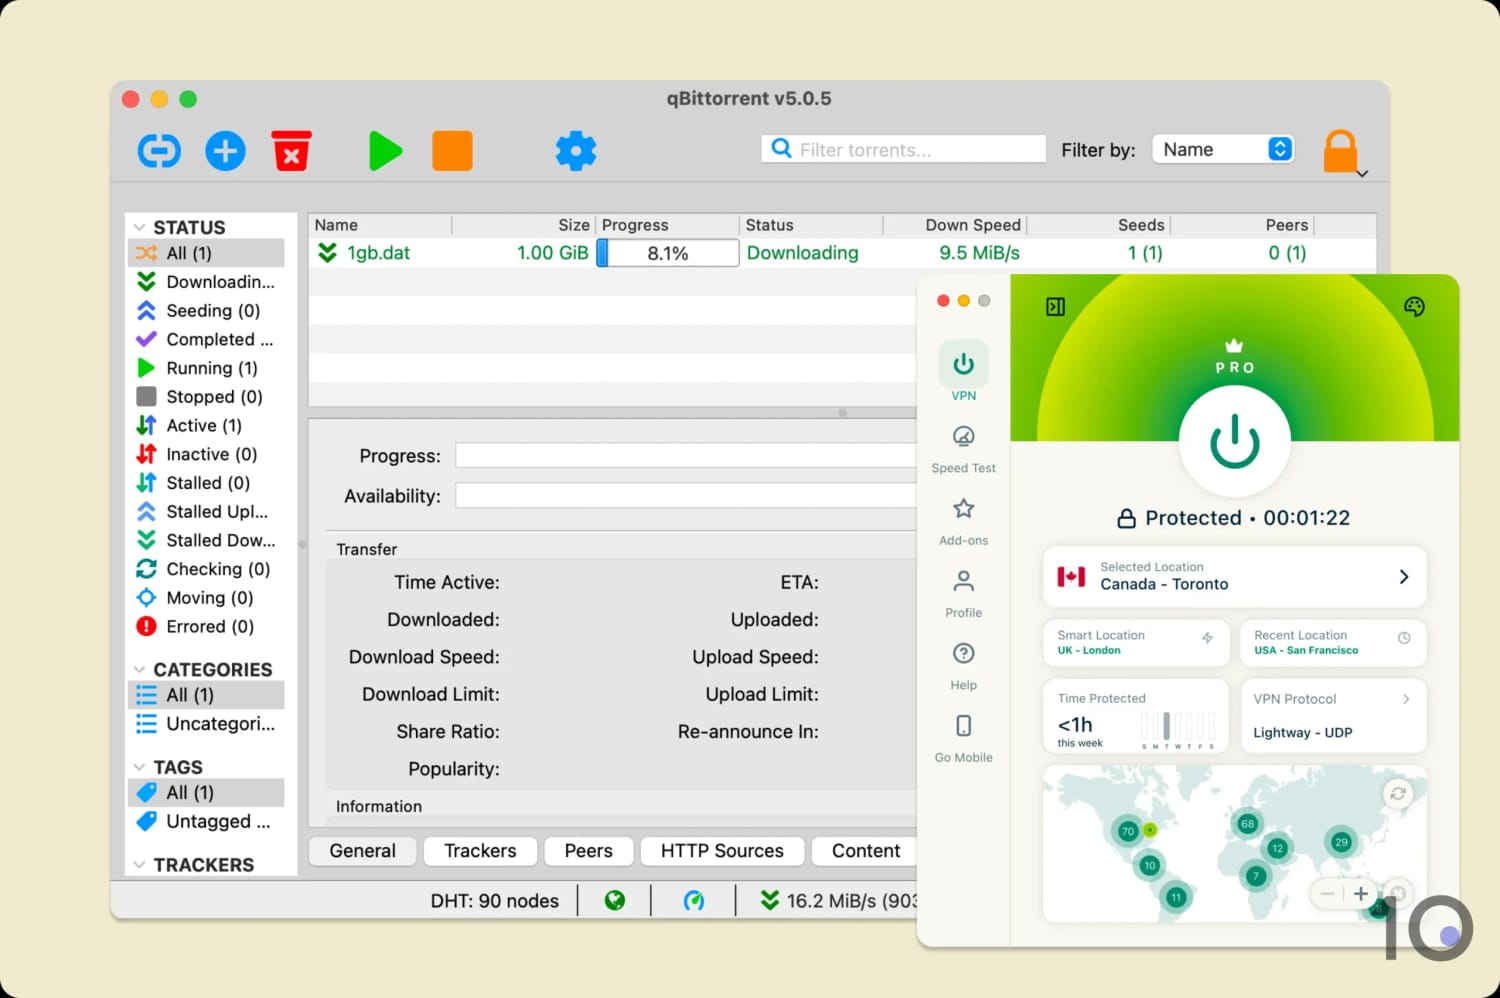The image size is (1500, 998).
Task: Select Stalled Uploading status filter
Action: coord(206,511)
